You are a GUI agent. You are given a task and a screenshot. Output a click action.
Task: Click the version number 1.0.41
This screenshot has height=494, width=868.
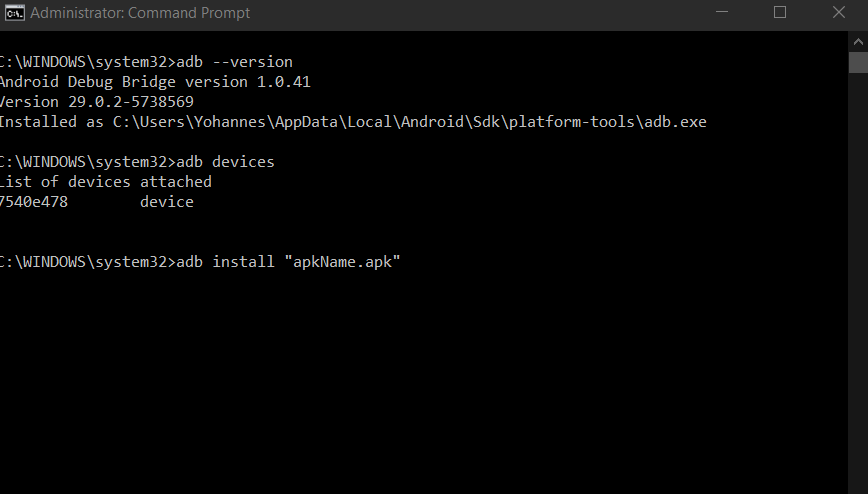pyautogui.click(x=283, y=82)
